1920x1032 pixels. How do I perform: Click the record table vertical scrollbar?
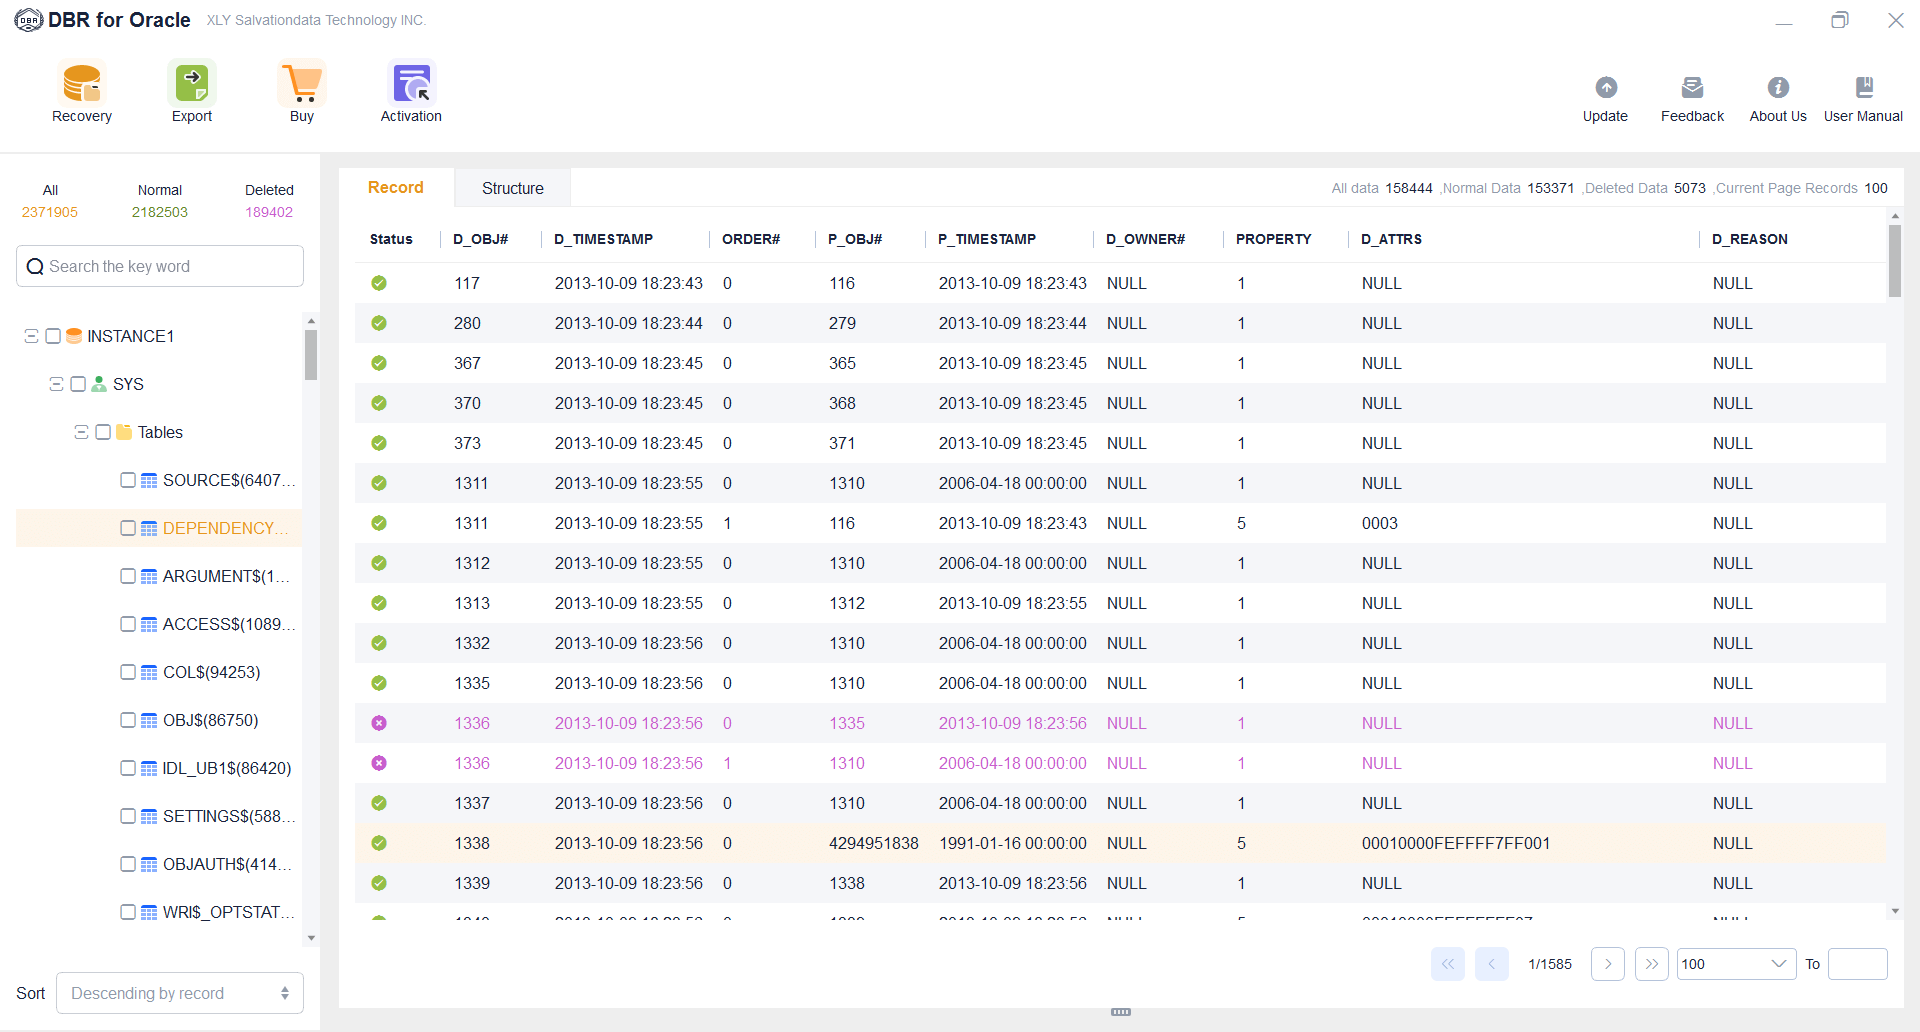pos(1894,262)
